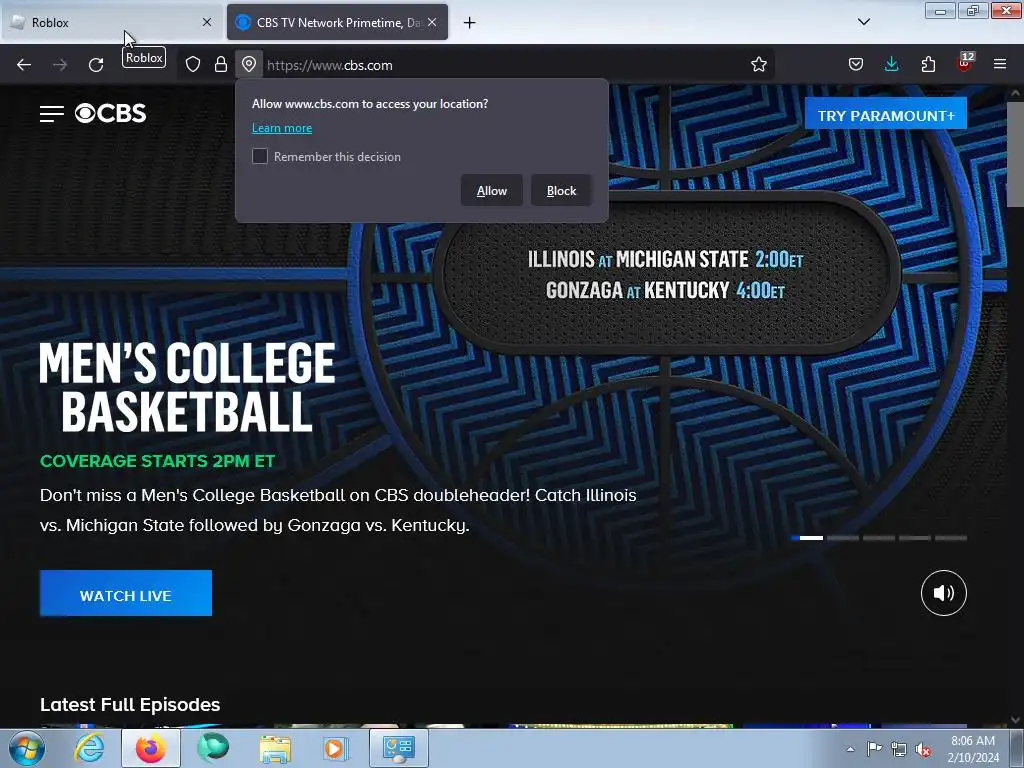1024x768 pixels.
Task: Click the MEN'S COLLEGE BASKETBALL headline
Action: click(187, 387)
